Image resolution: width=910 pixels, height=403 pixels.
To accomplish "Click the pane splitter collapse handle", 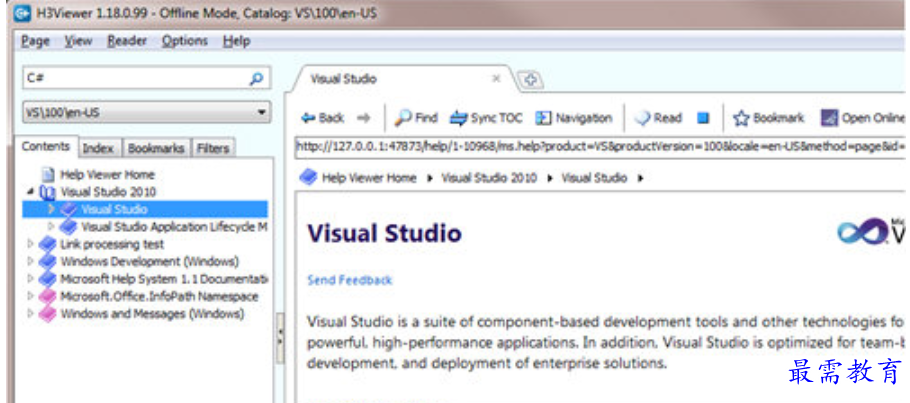I will 280,338.
